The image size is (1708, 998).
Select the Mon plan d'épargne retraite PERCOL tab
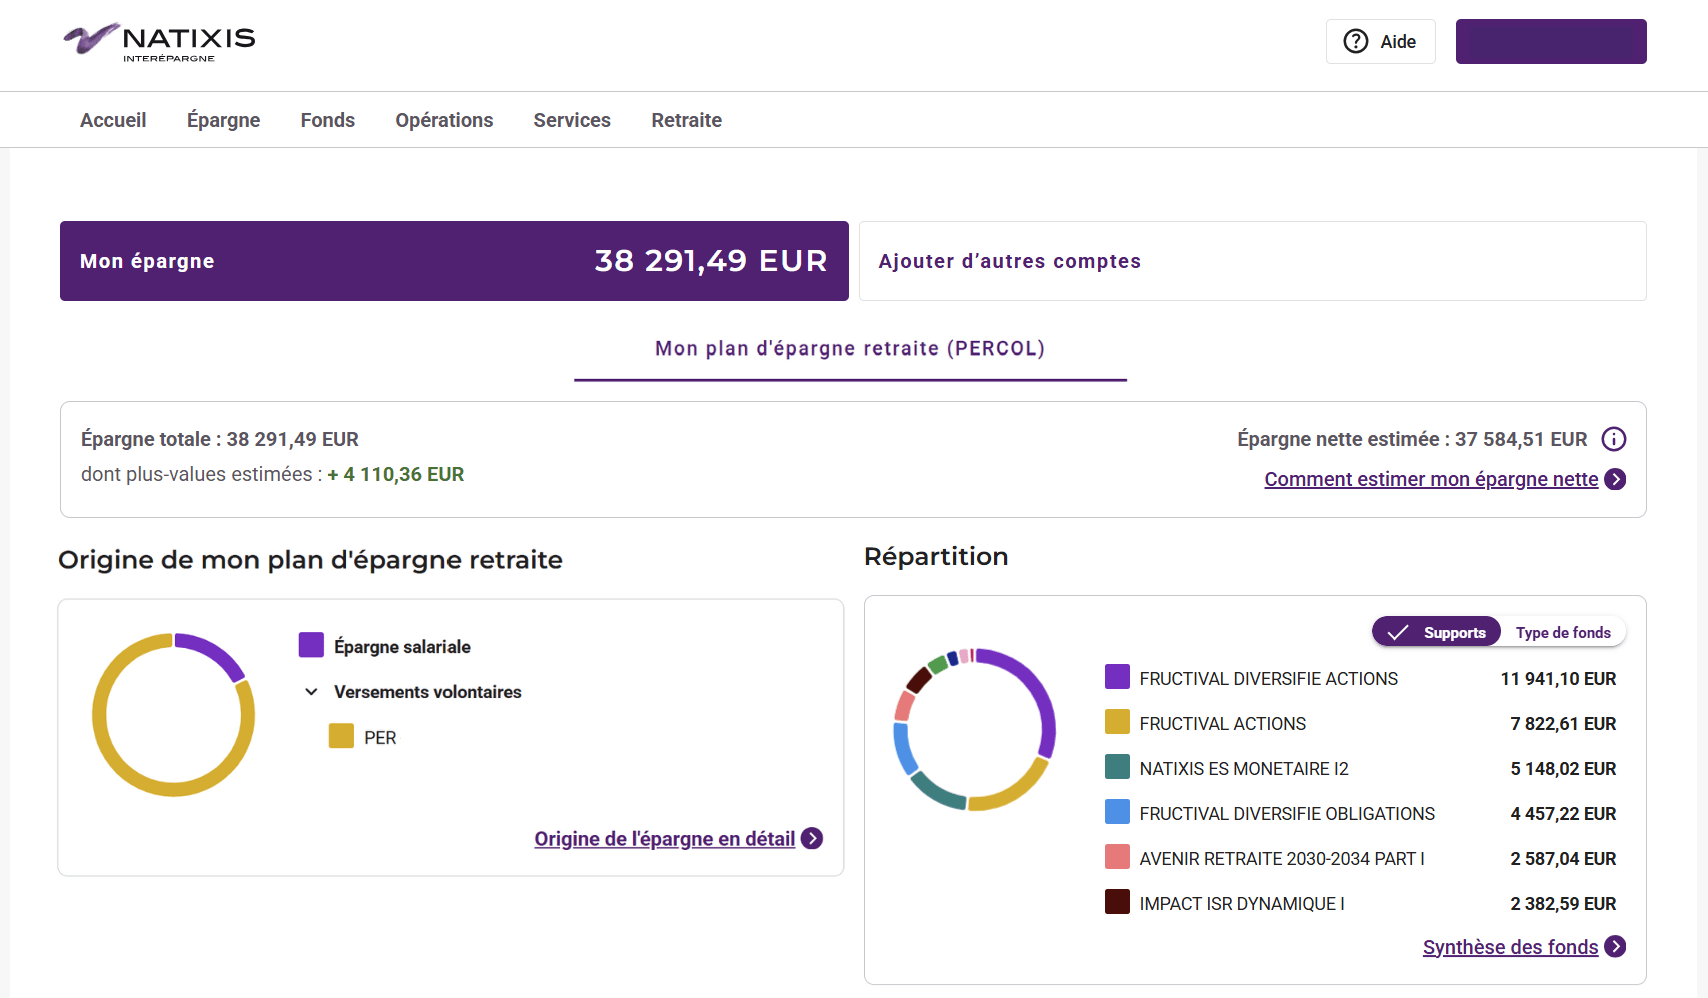click(849, 348)
